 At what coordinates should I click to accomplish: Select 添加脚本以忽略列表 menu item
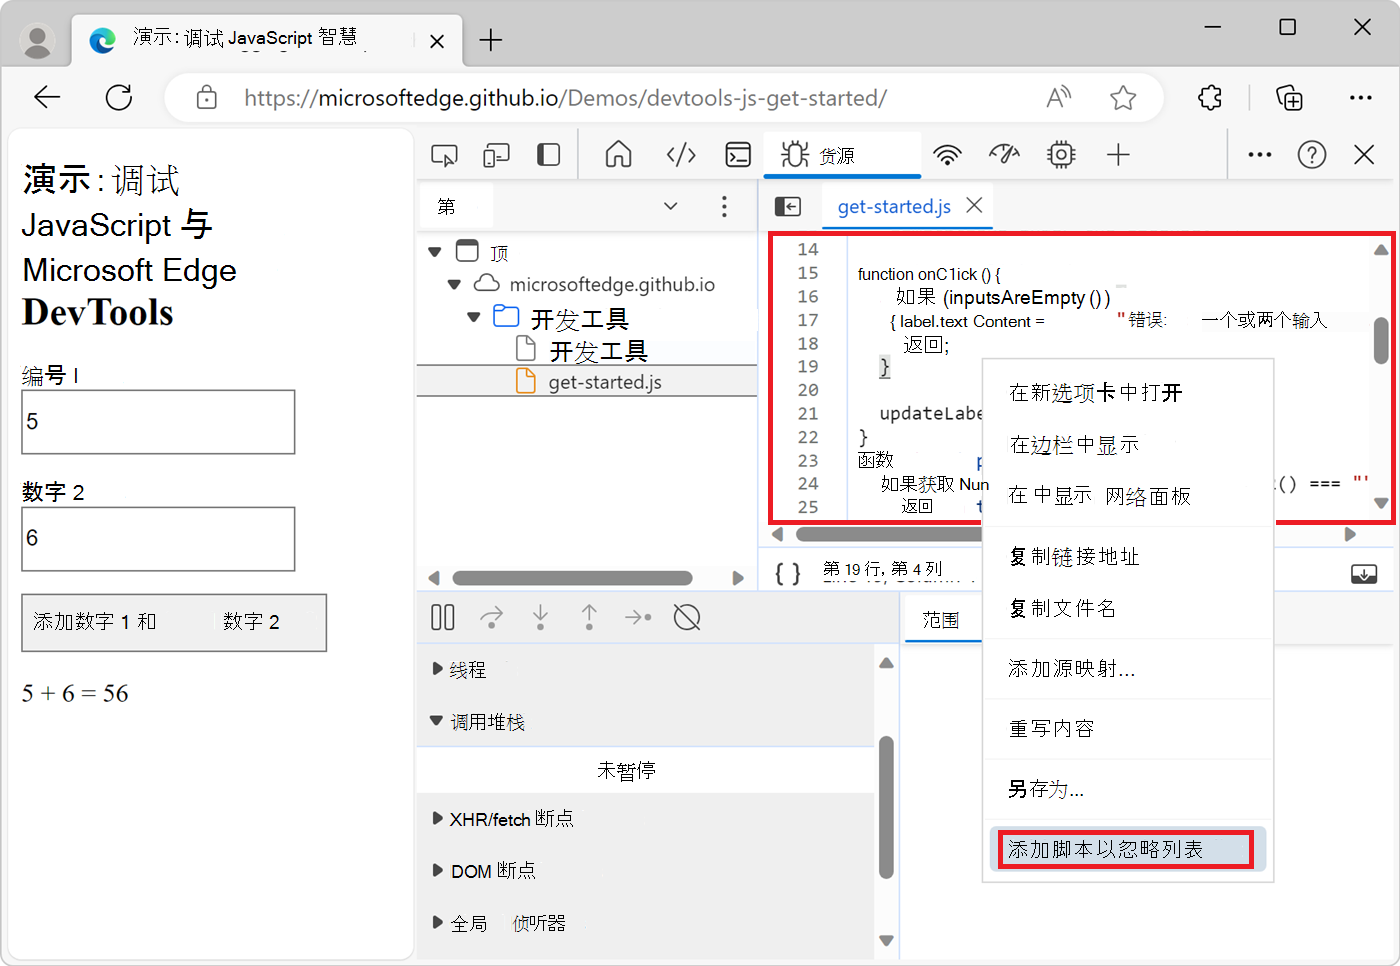[x=1127, y=850]
